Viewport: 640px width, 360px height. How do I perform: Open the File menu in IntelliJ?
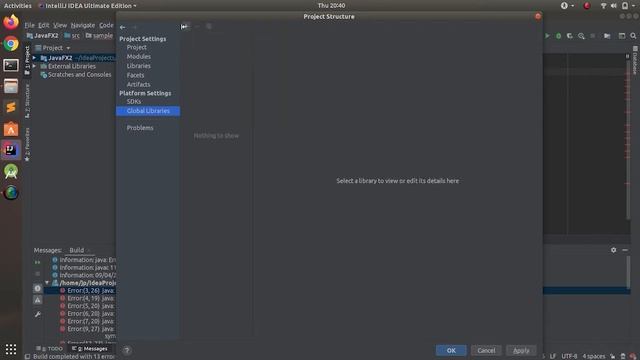29,25
